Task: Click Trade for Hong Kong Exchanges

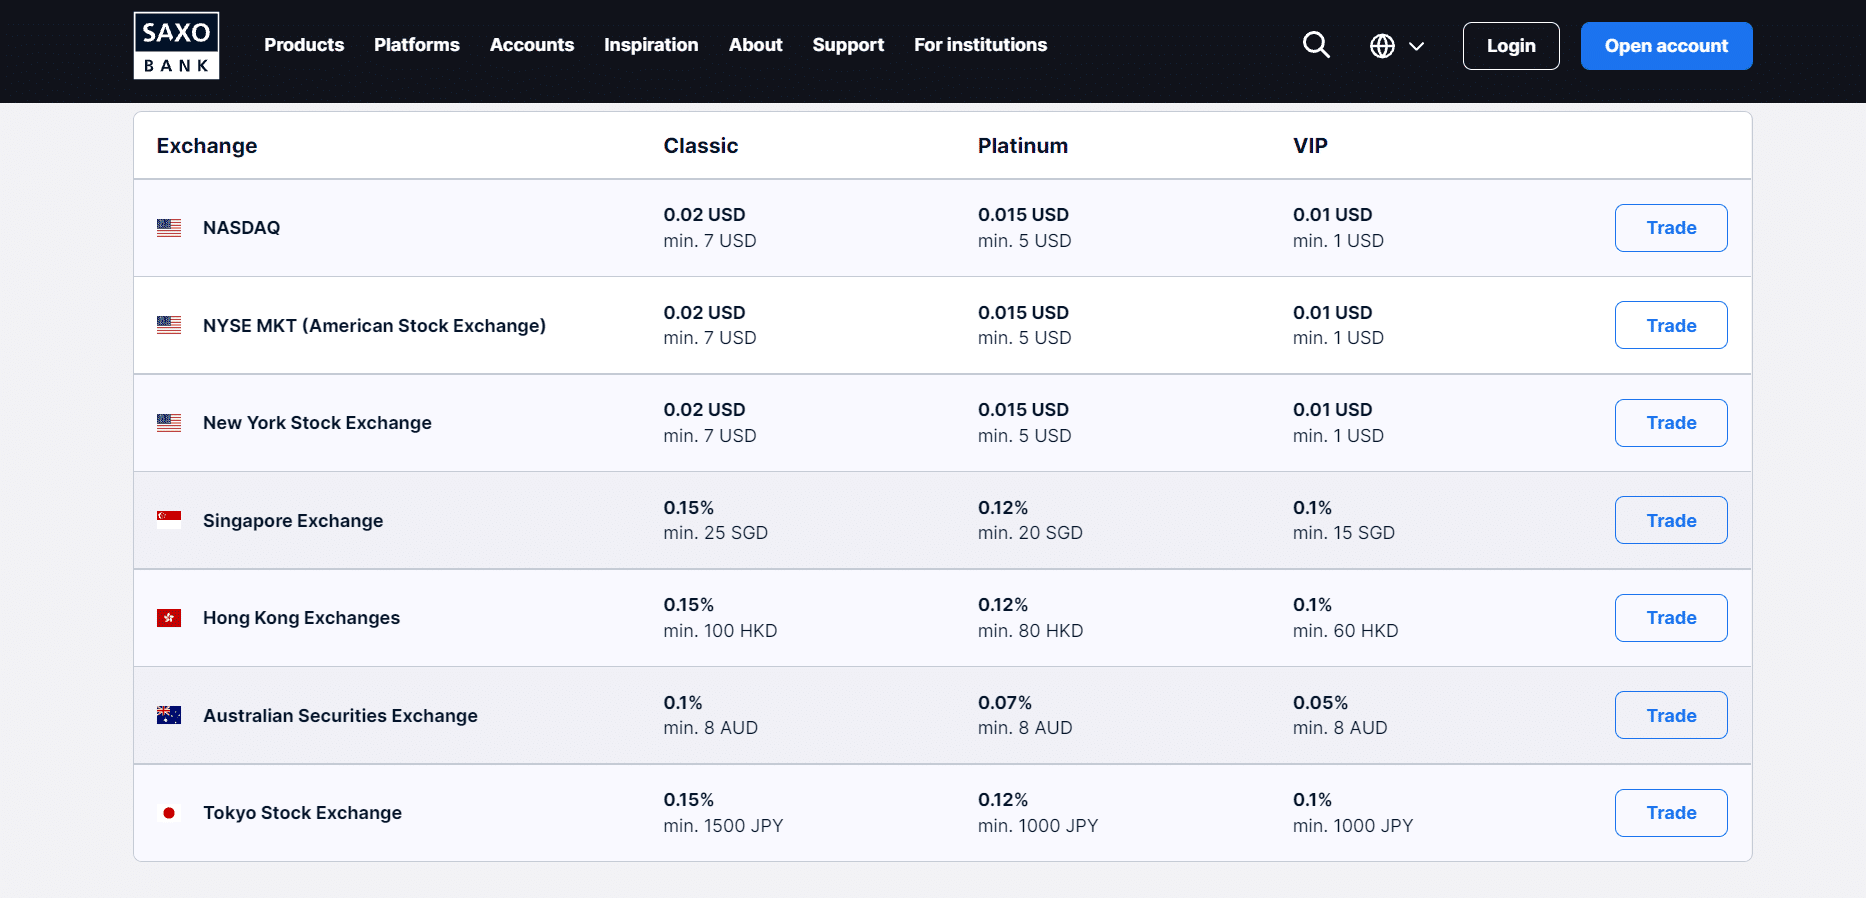Action: point(1671,618)
